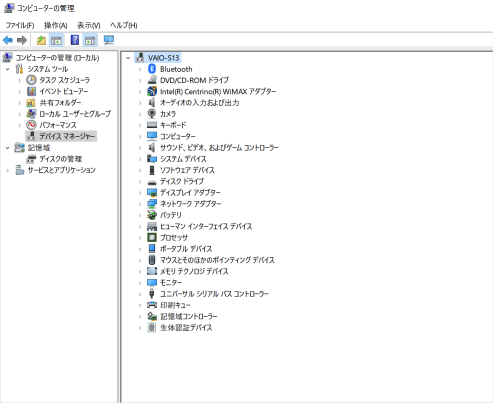
Task: Toggle the console tree pane toolbar button
Action: point(56,40)
